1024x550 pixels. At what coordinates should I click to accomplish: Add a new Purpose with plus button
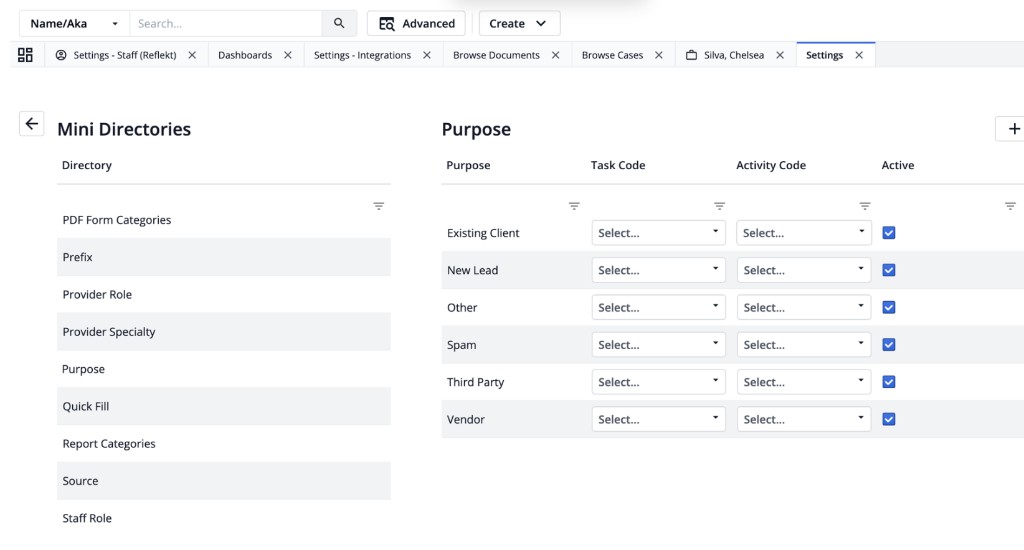tap(1013, 129)
